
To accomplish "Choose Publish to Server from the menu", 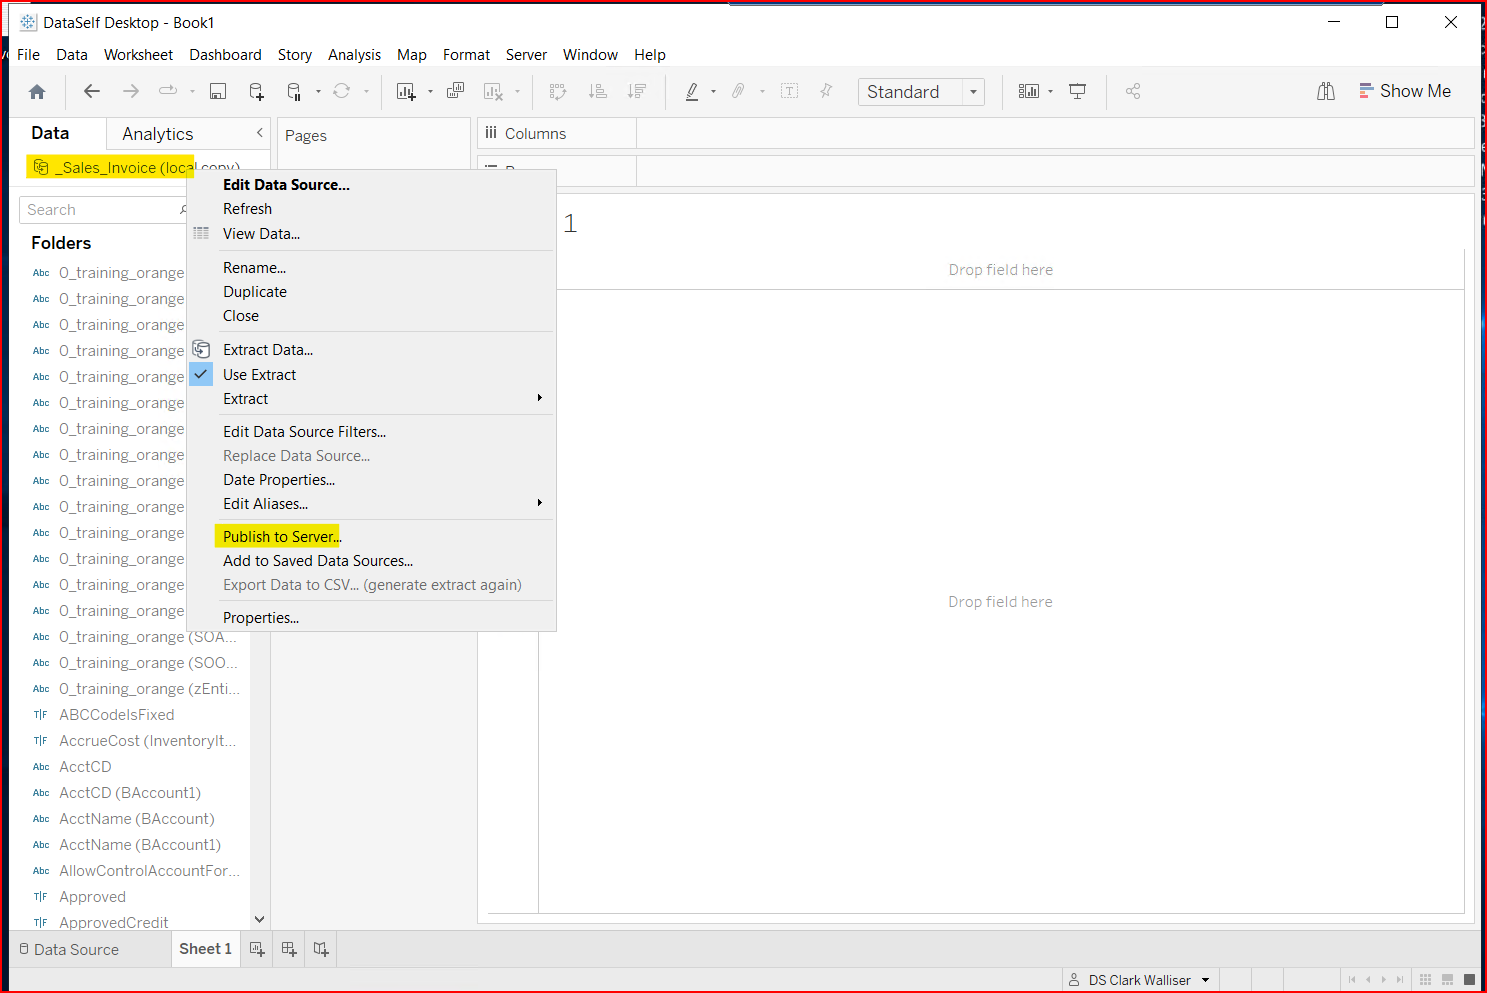I will (280, 536).
